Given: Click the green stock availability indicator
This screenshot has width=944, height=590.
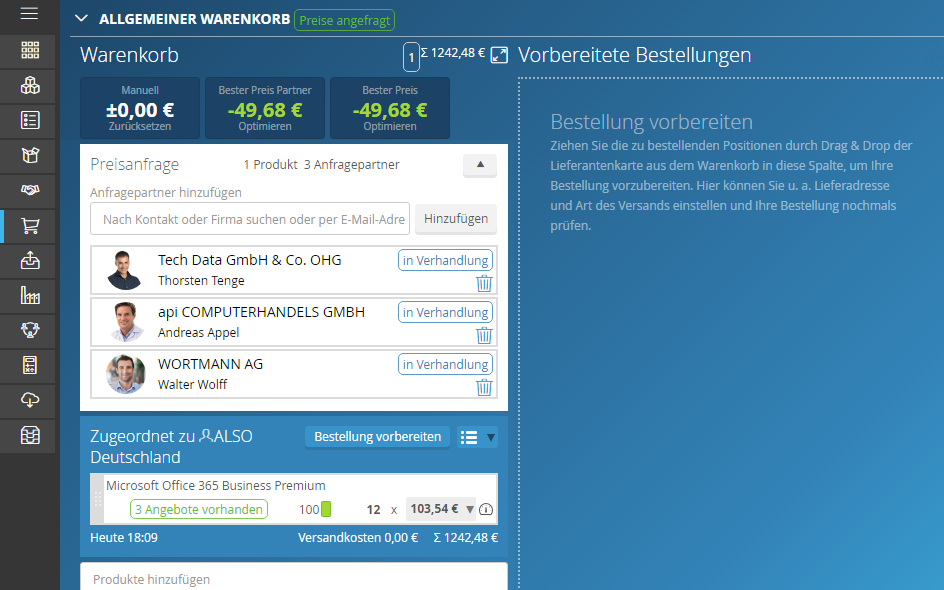Looking at the screenshot, I should coord(325,510).
